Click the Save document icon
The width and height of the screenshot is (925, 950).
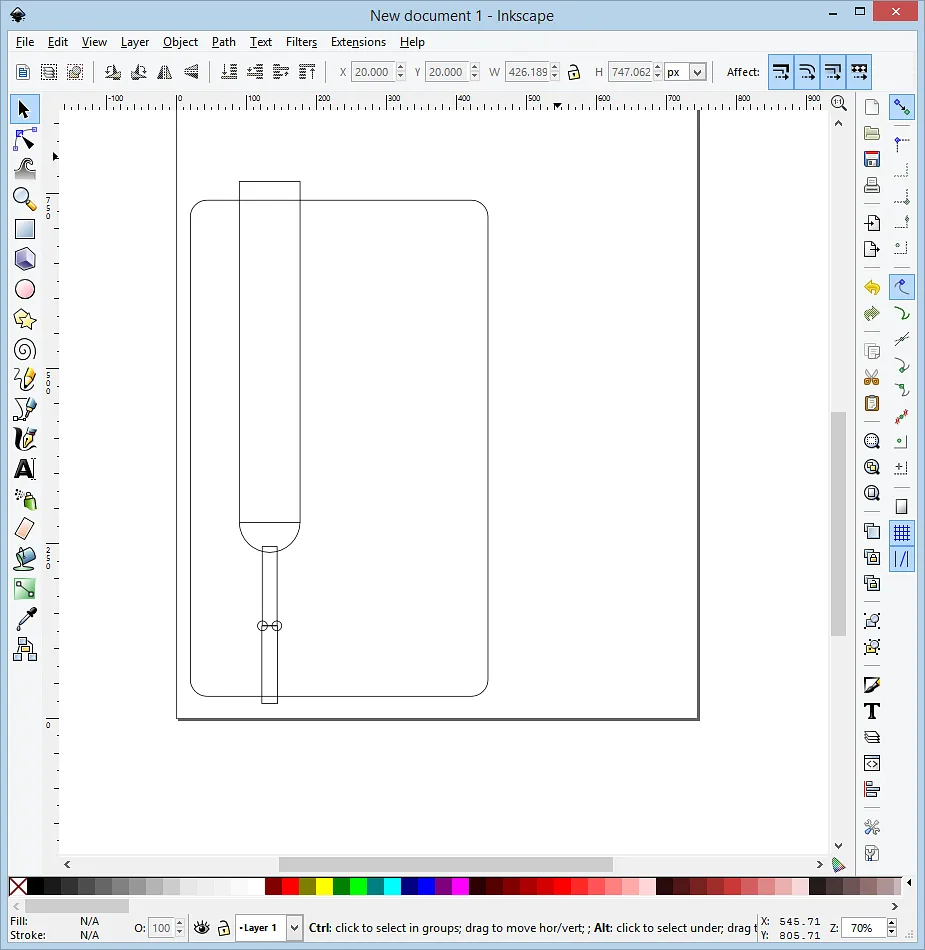[872, 159]
